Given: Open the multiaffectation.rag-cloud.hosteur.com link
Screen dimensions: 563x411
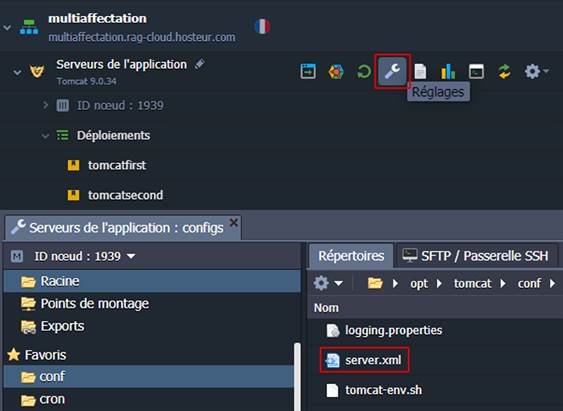Looking at the screenshot, I should [x=142, y=37].
